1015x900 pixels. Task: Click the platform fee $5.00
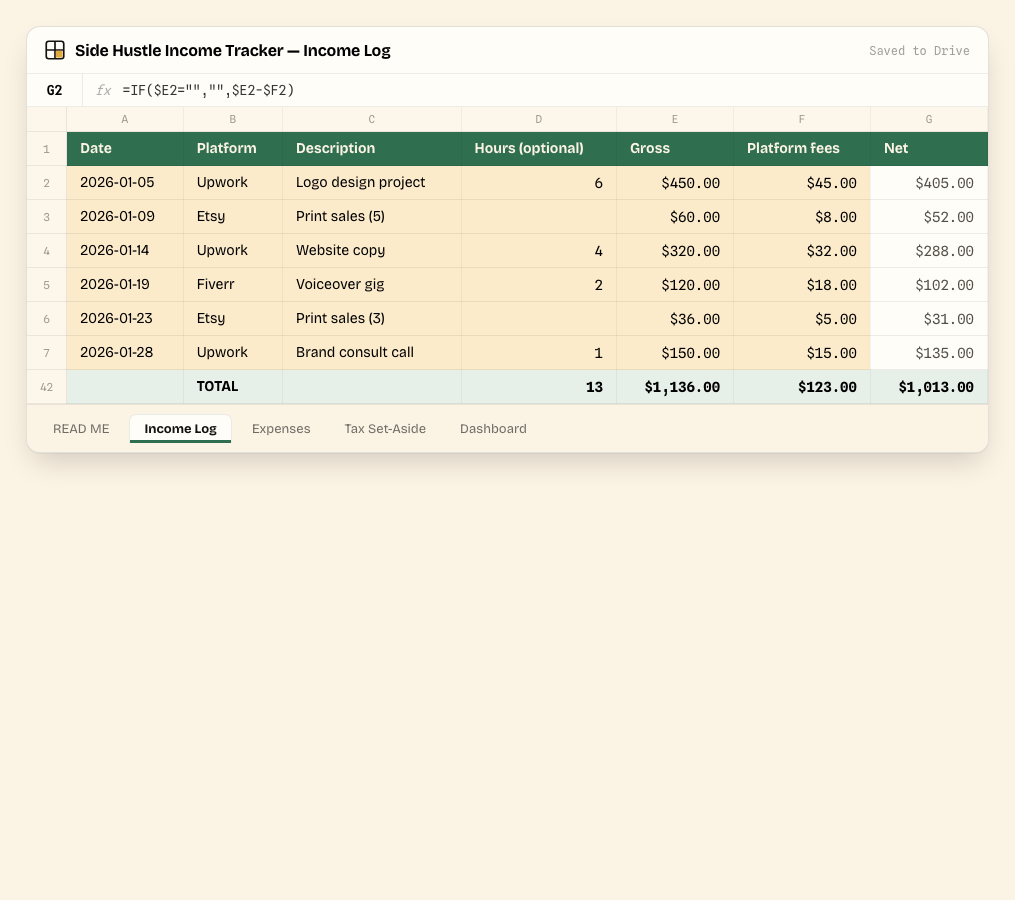point(802,319)
